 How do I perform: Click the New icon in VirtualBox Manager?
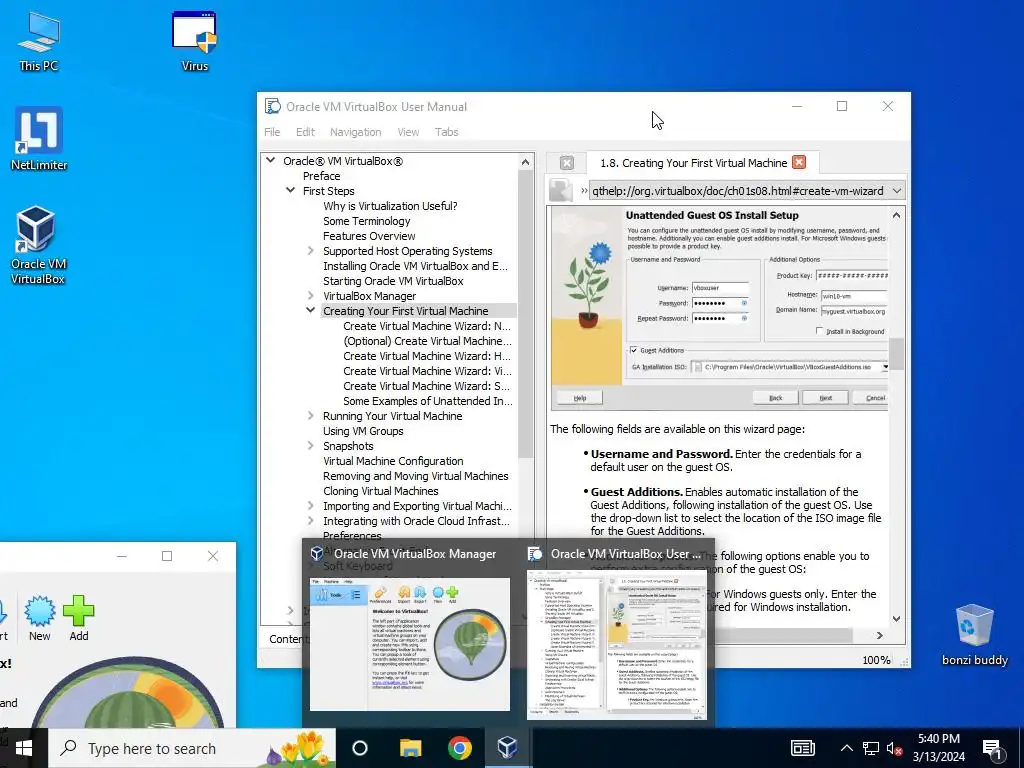(40, 618)
